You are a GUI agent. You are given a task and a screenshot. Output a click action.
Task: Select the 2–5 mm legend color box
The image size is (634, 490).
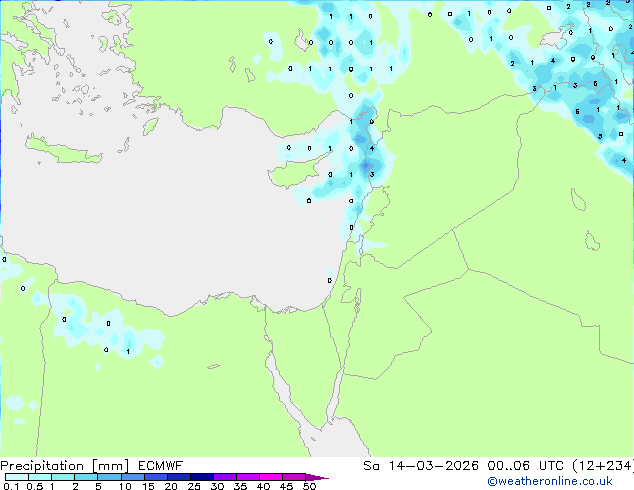tap(86, 477)
